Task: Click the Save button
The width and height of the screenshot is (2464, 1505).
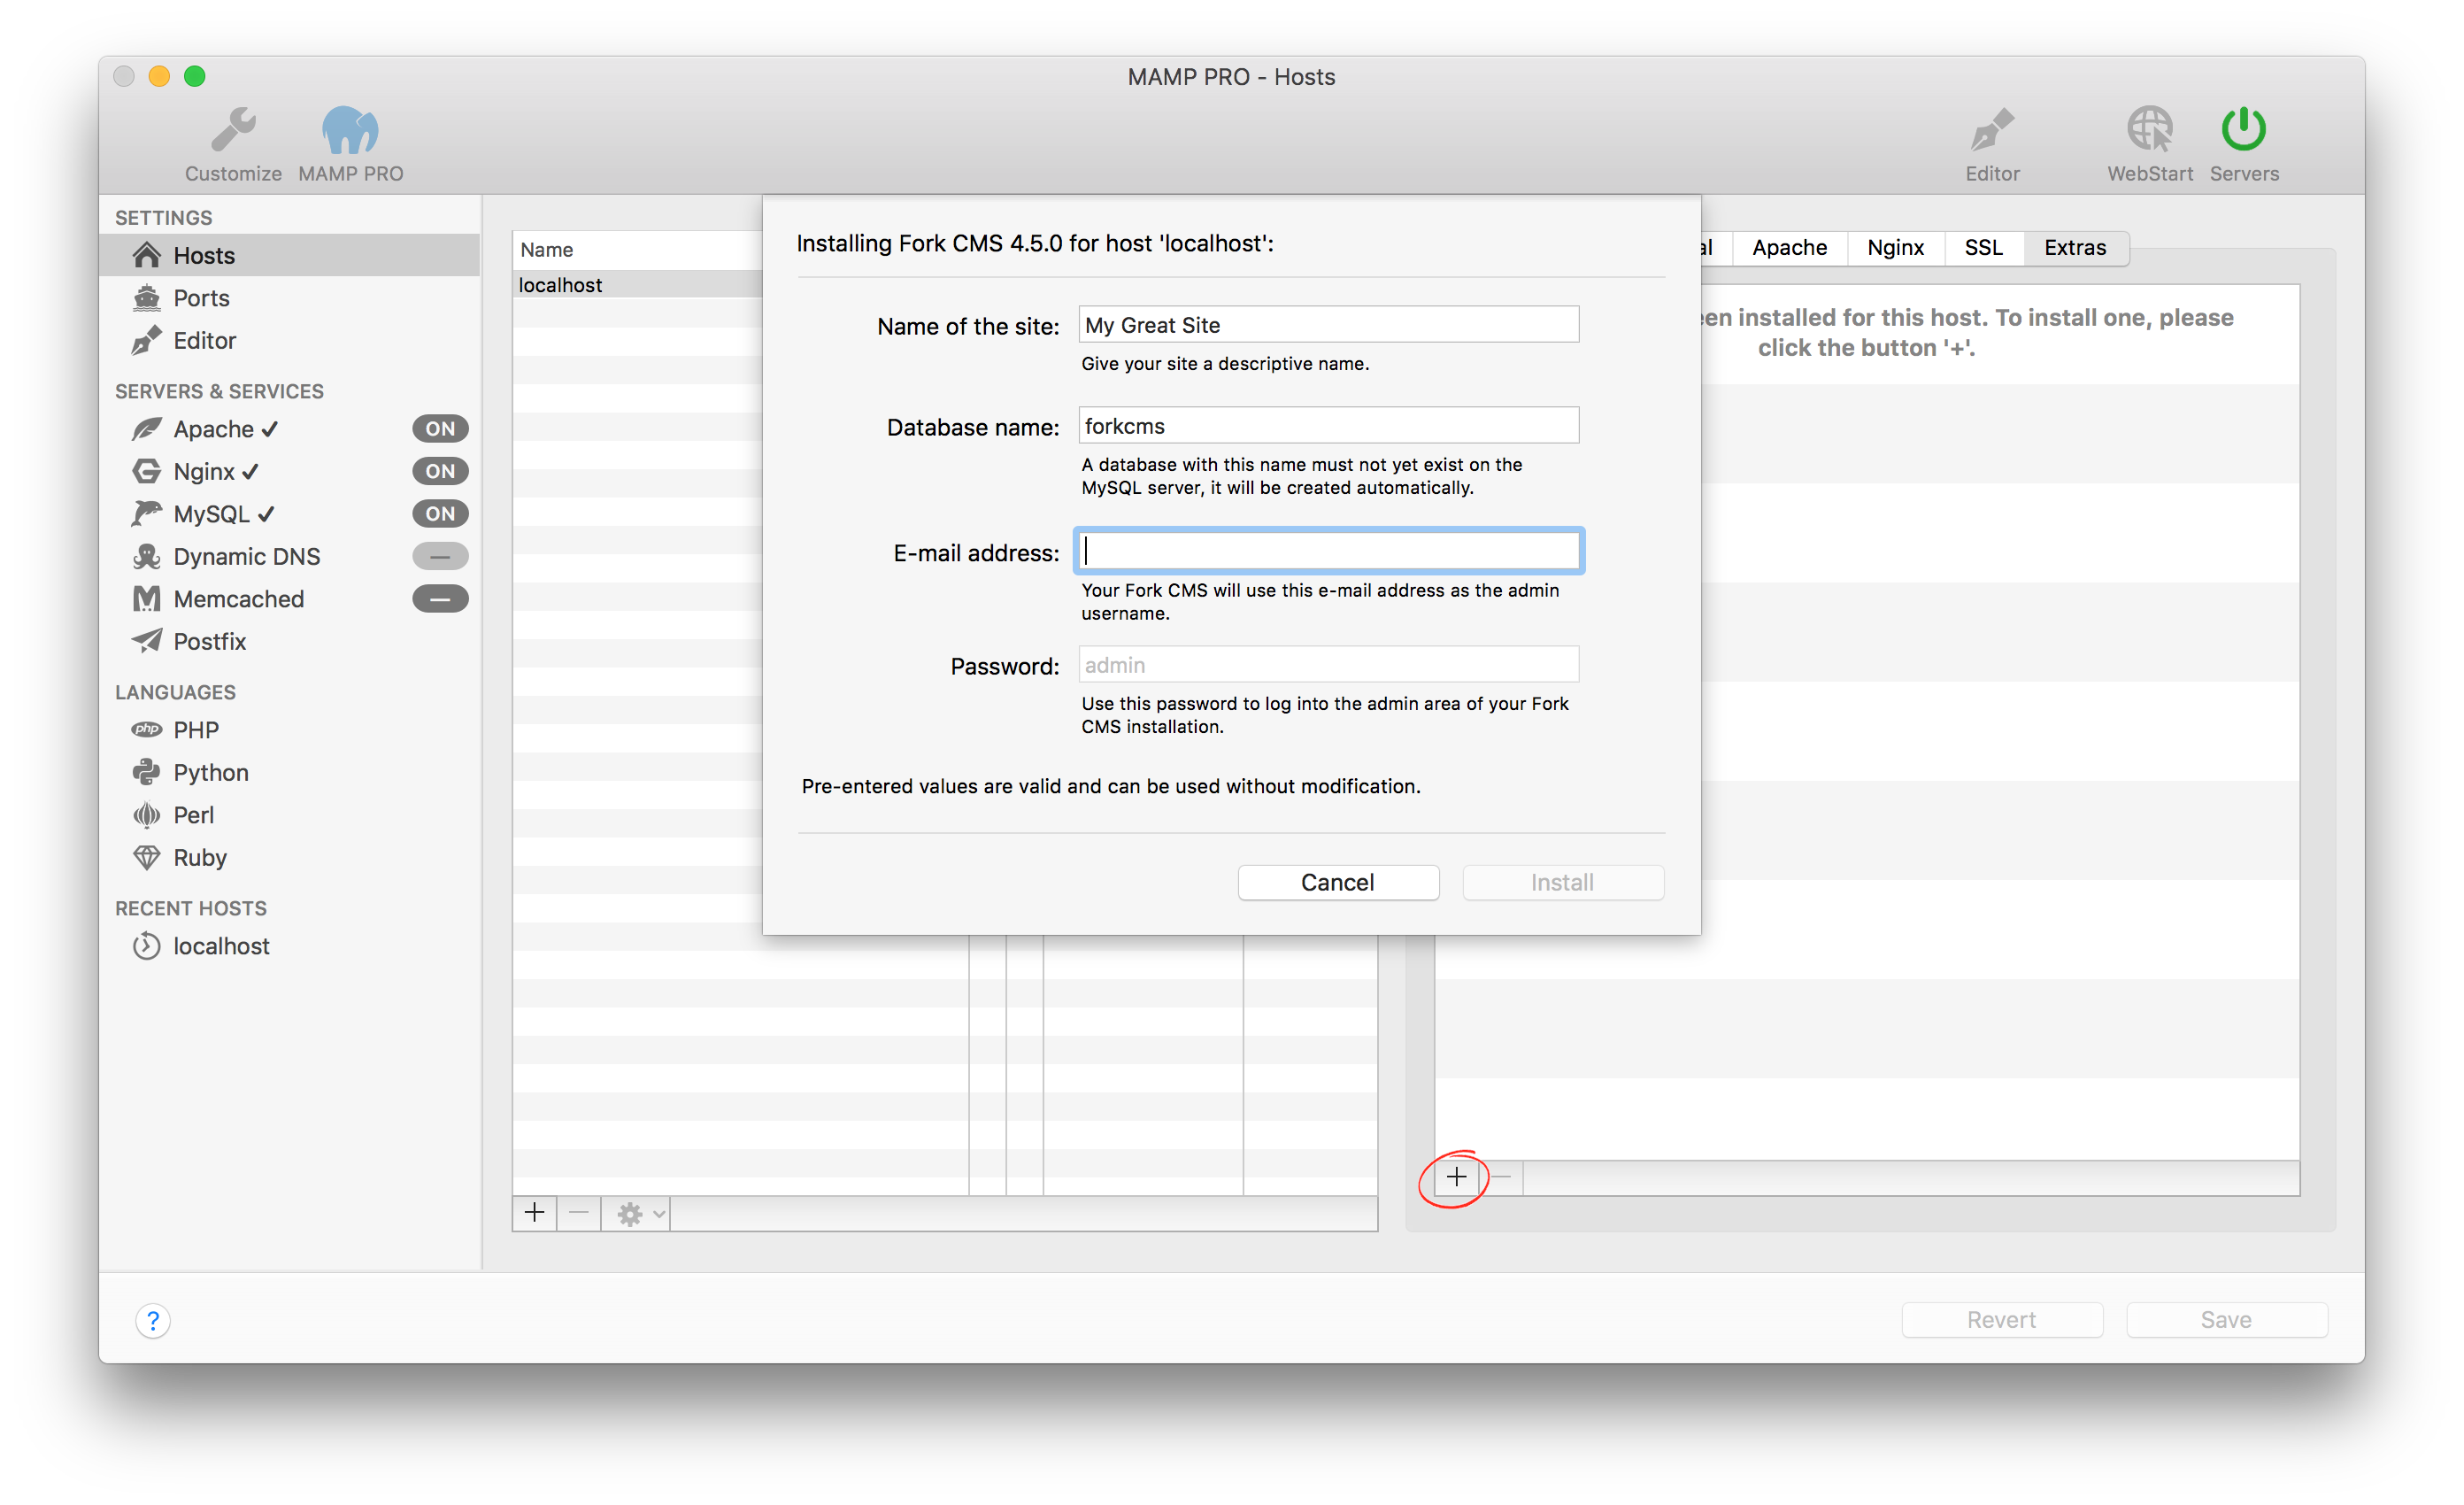Action: pyautogui.click(x=2226, y=1319)
